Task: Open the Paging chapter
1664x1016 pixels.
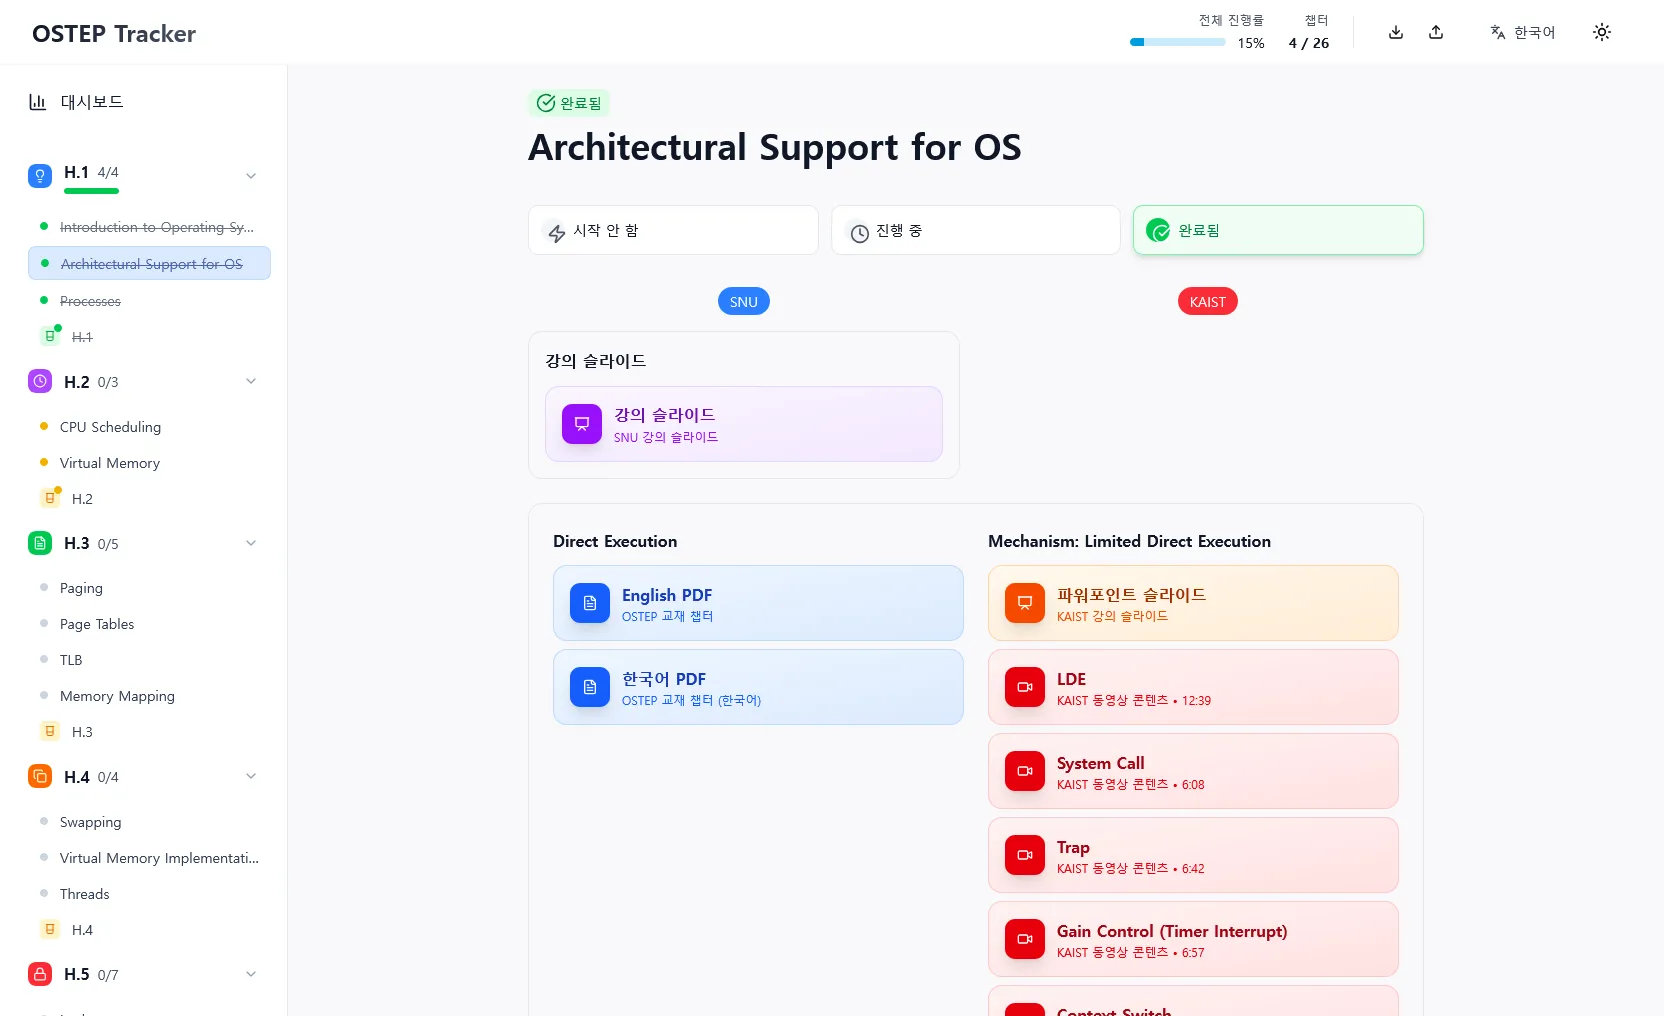Action: pos(149,588)
